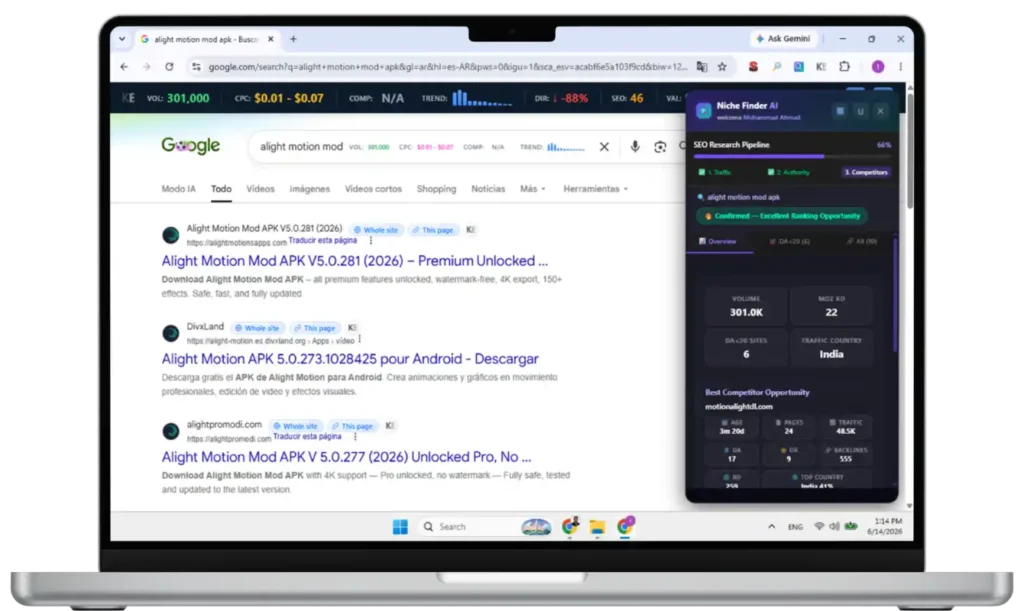Viewport: 1024px width, 611px height.
Task: Click the Niche Finder panel vertical scrollbar
Action: pyautogui.click(x=895, y=294)
